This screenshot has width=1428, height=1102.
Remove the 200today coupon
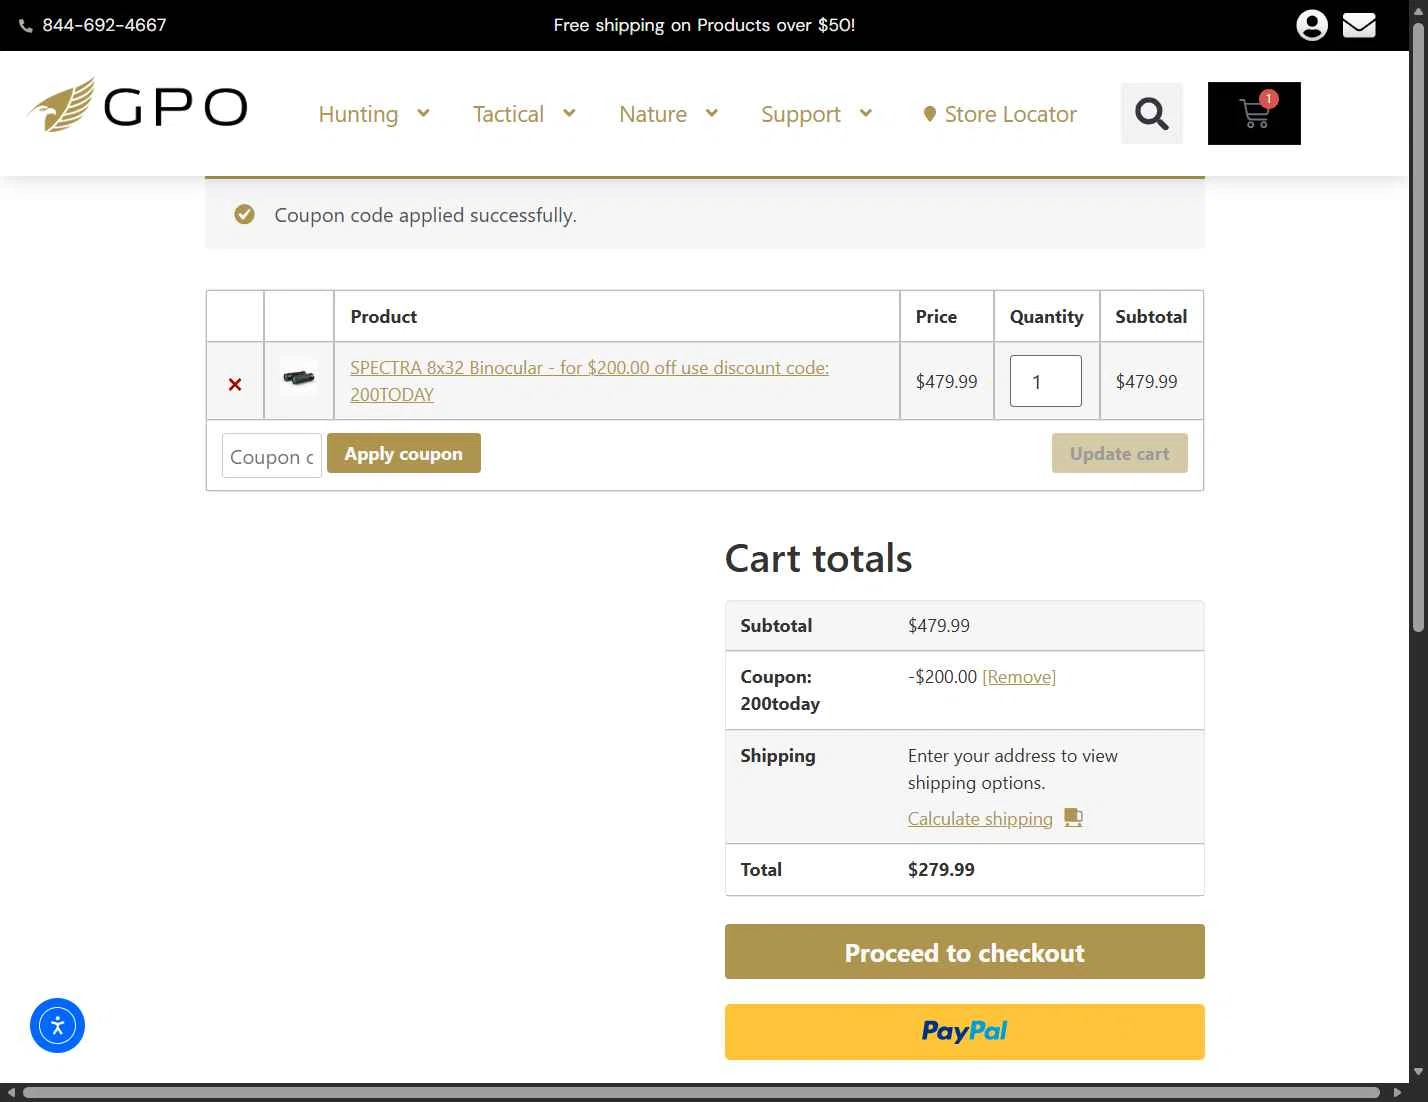point(1019,677)
